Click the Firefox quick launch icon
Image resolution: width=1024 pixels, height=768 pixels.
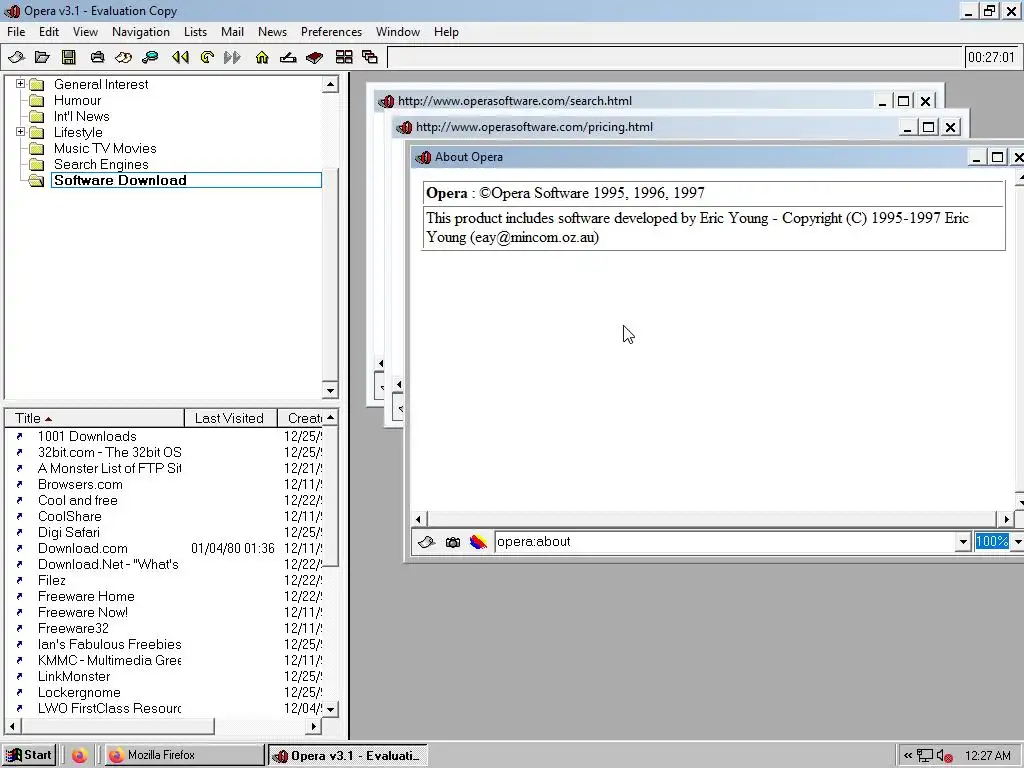pos(80,756)
